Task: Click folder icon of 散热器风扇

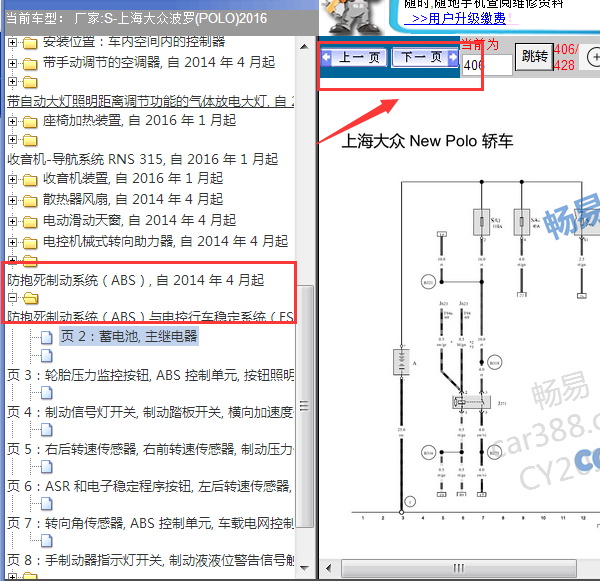Action: coord(30,201)
